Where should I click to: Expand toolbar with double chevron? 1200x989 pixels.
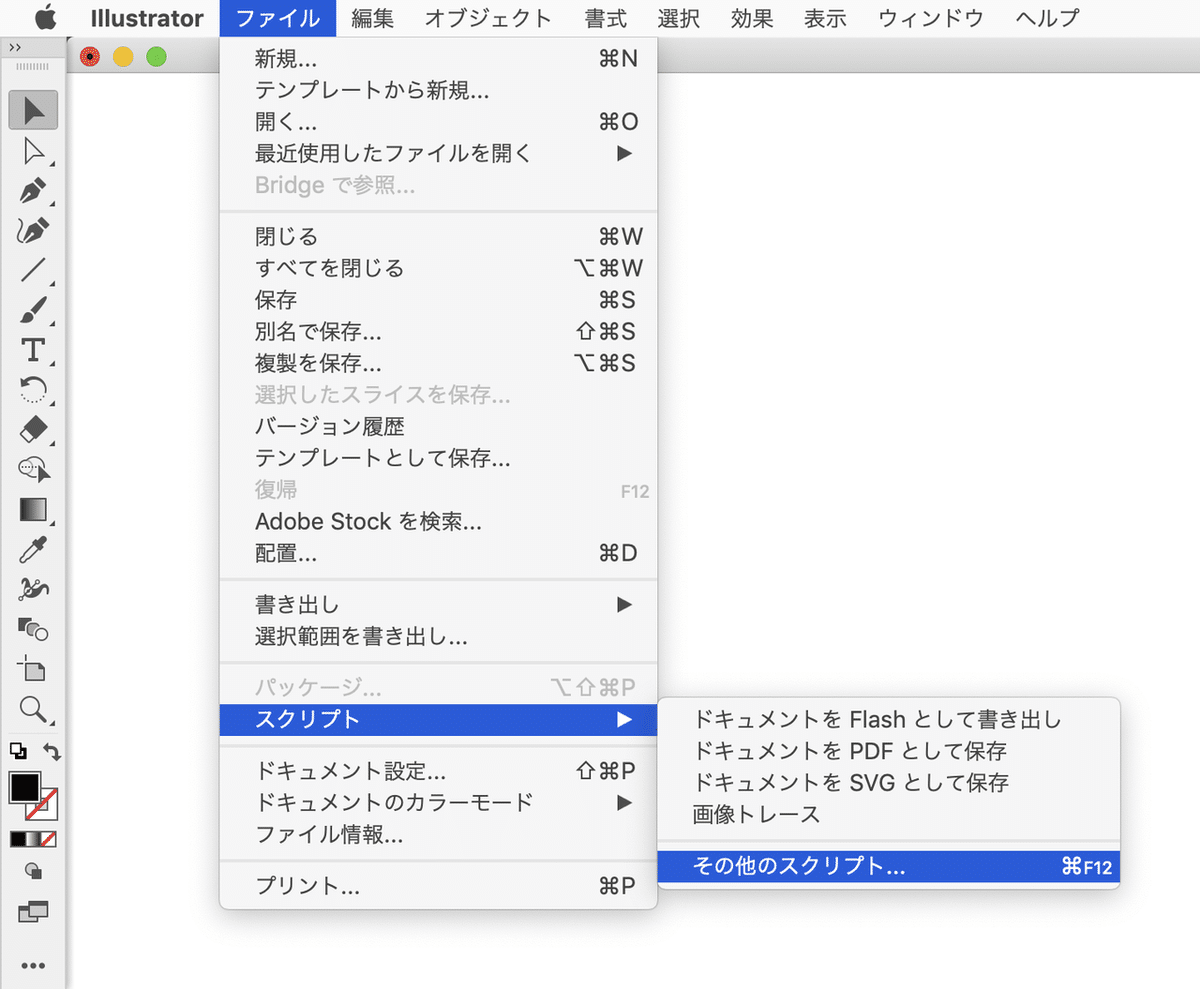(15, 47)
